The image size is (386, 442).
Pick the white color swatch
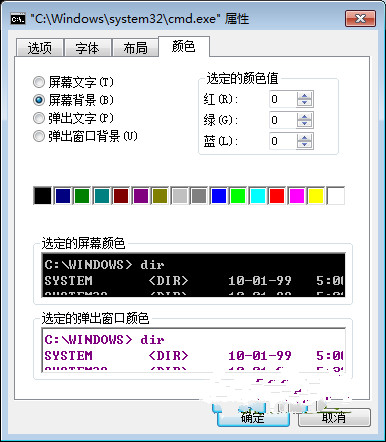336,196
